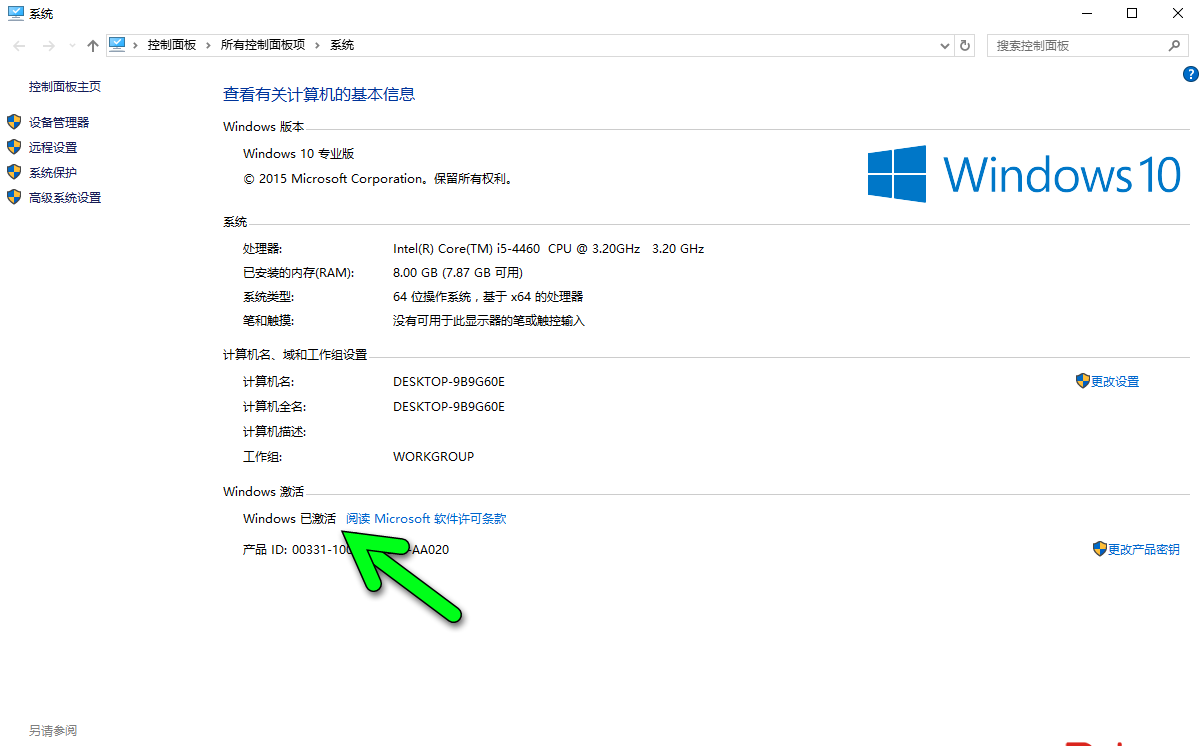This screenshot has height=746, width=1201.
Task: Click the up arrow to go up a level
Action: point(92,45)
